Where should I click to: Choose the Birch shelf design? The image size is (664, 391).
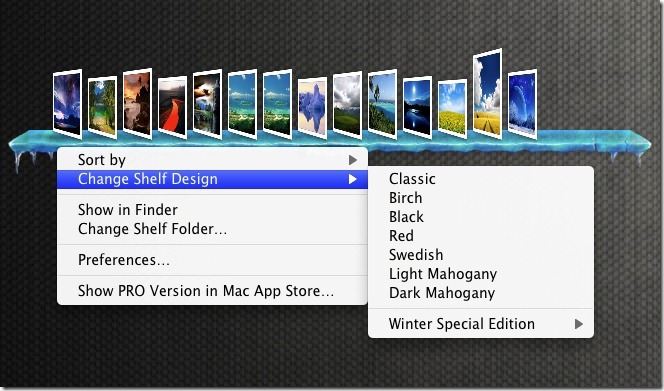tap(405, 198)
